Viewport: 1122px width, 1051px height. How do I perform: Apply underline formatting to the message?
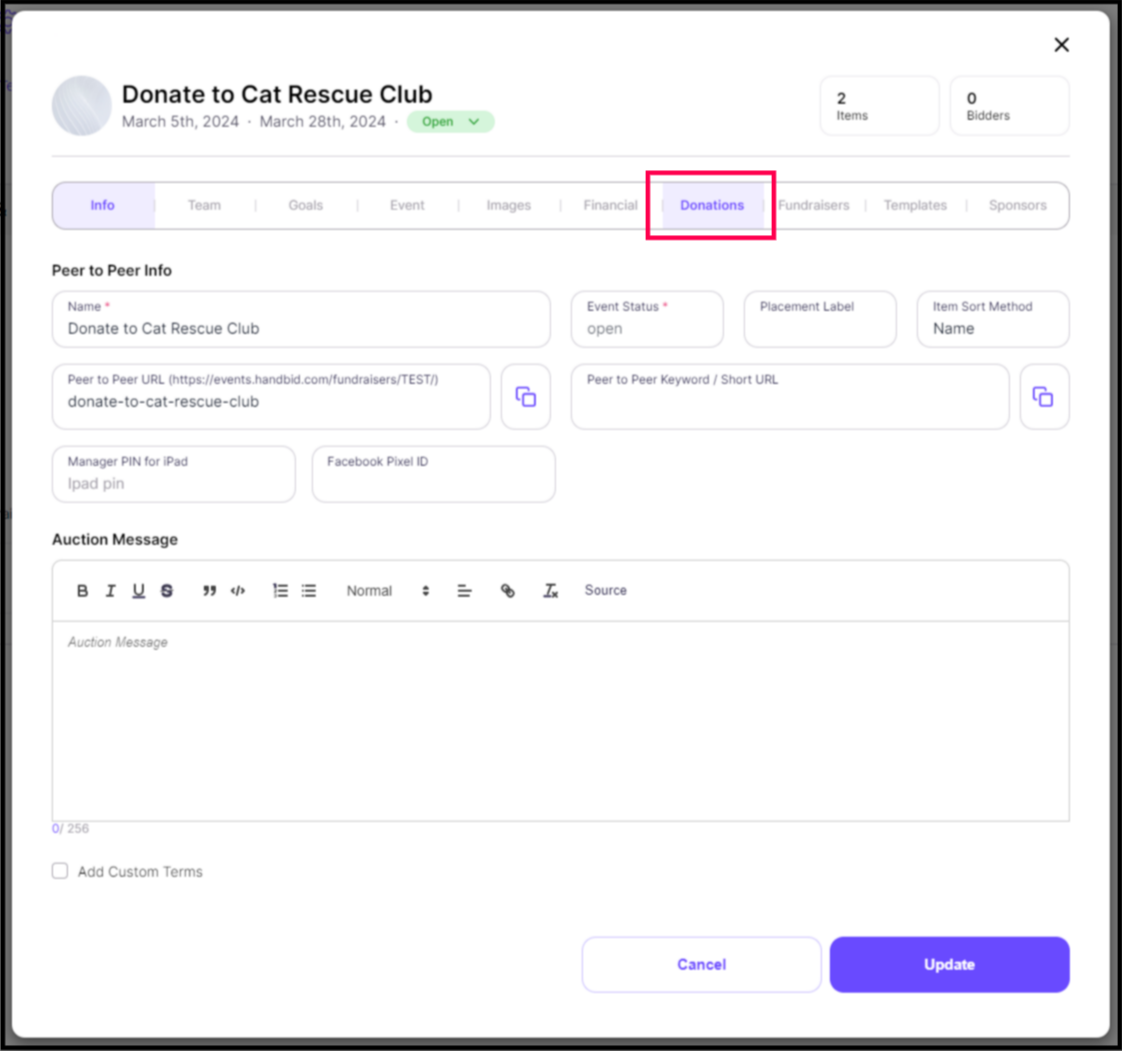tap(138, 590)
